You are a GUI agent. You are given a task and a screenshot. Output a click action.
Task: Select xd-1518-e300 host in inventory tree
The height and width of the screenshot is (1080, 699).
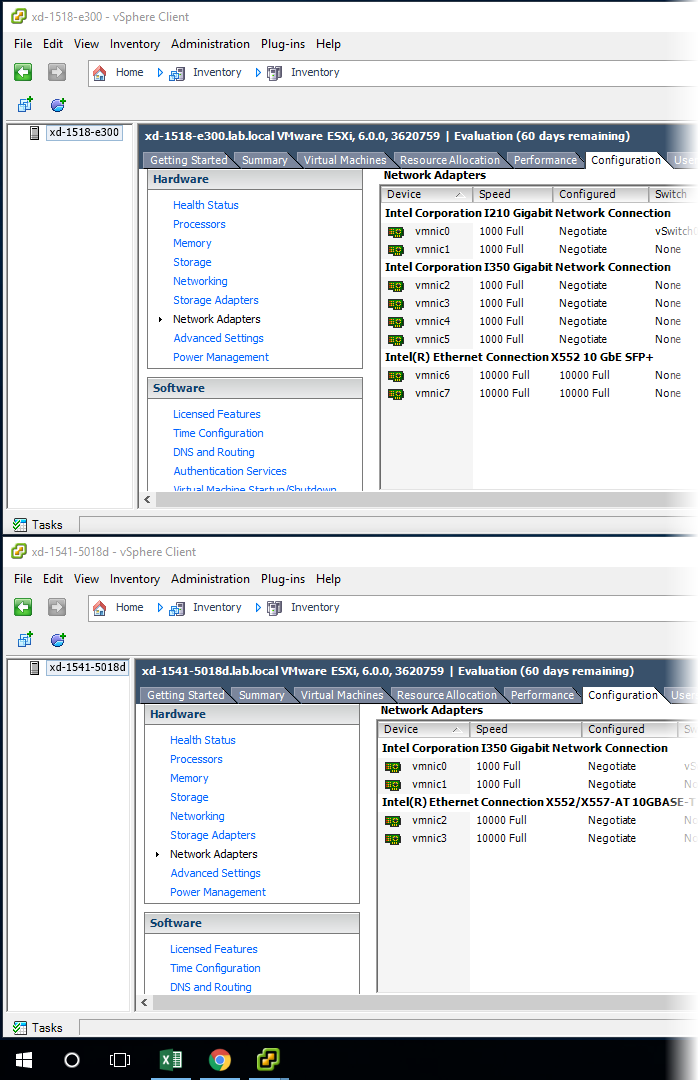[84, 132]
